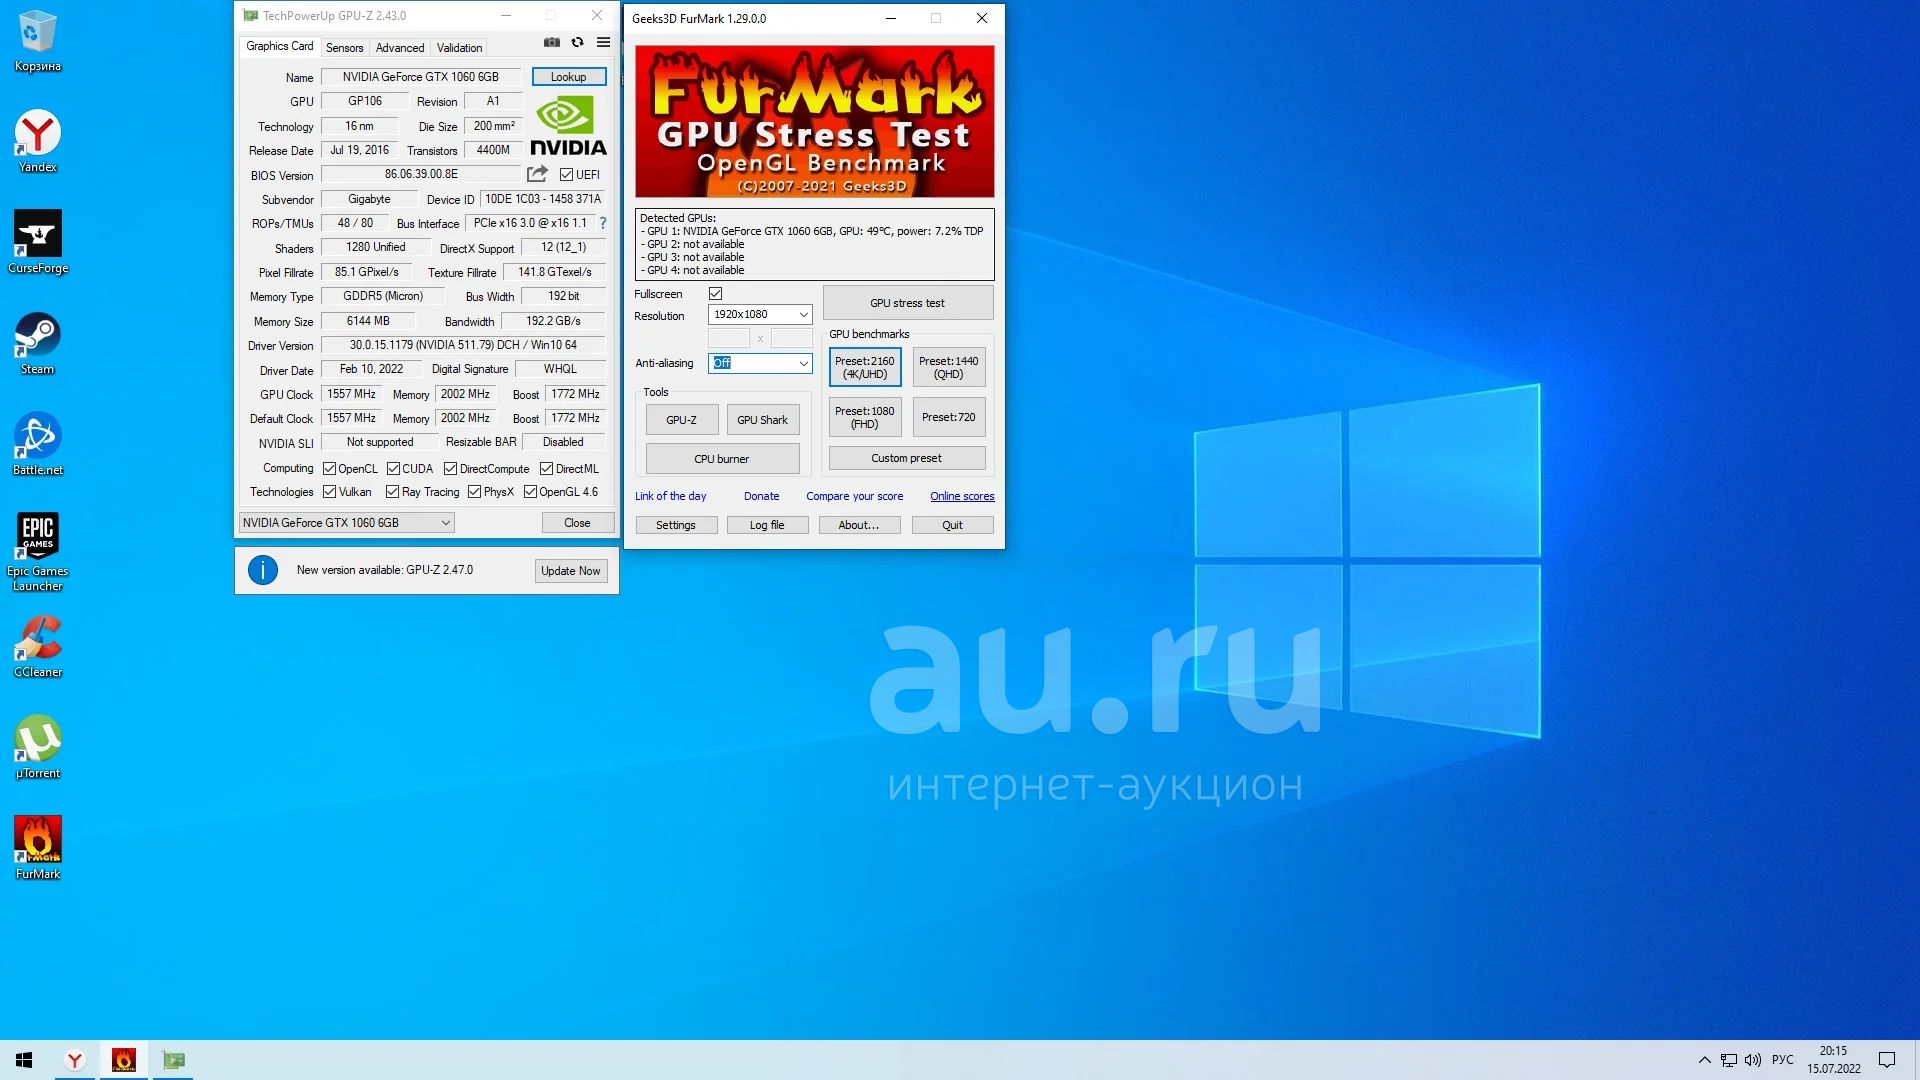This screenshot has height=1080, width=1920.
Task: Run Preset:2160 (4K/UHD) benchmark
Action: point(865,368)
